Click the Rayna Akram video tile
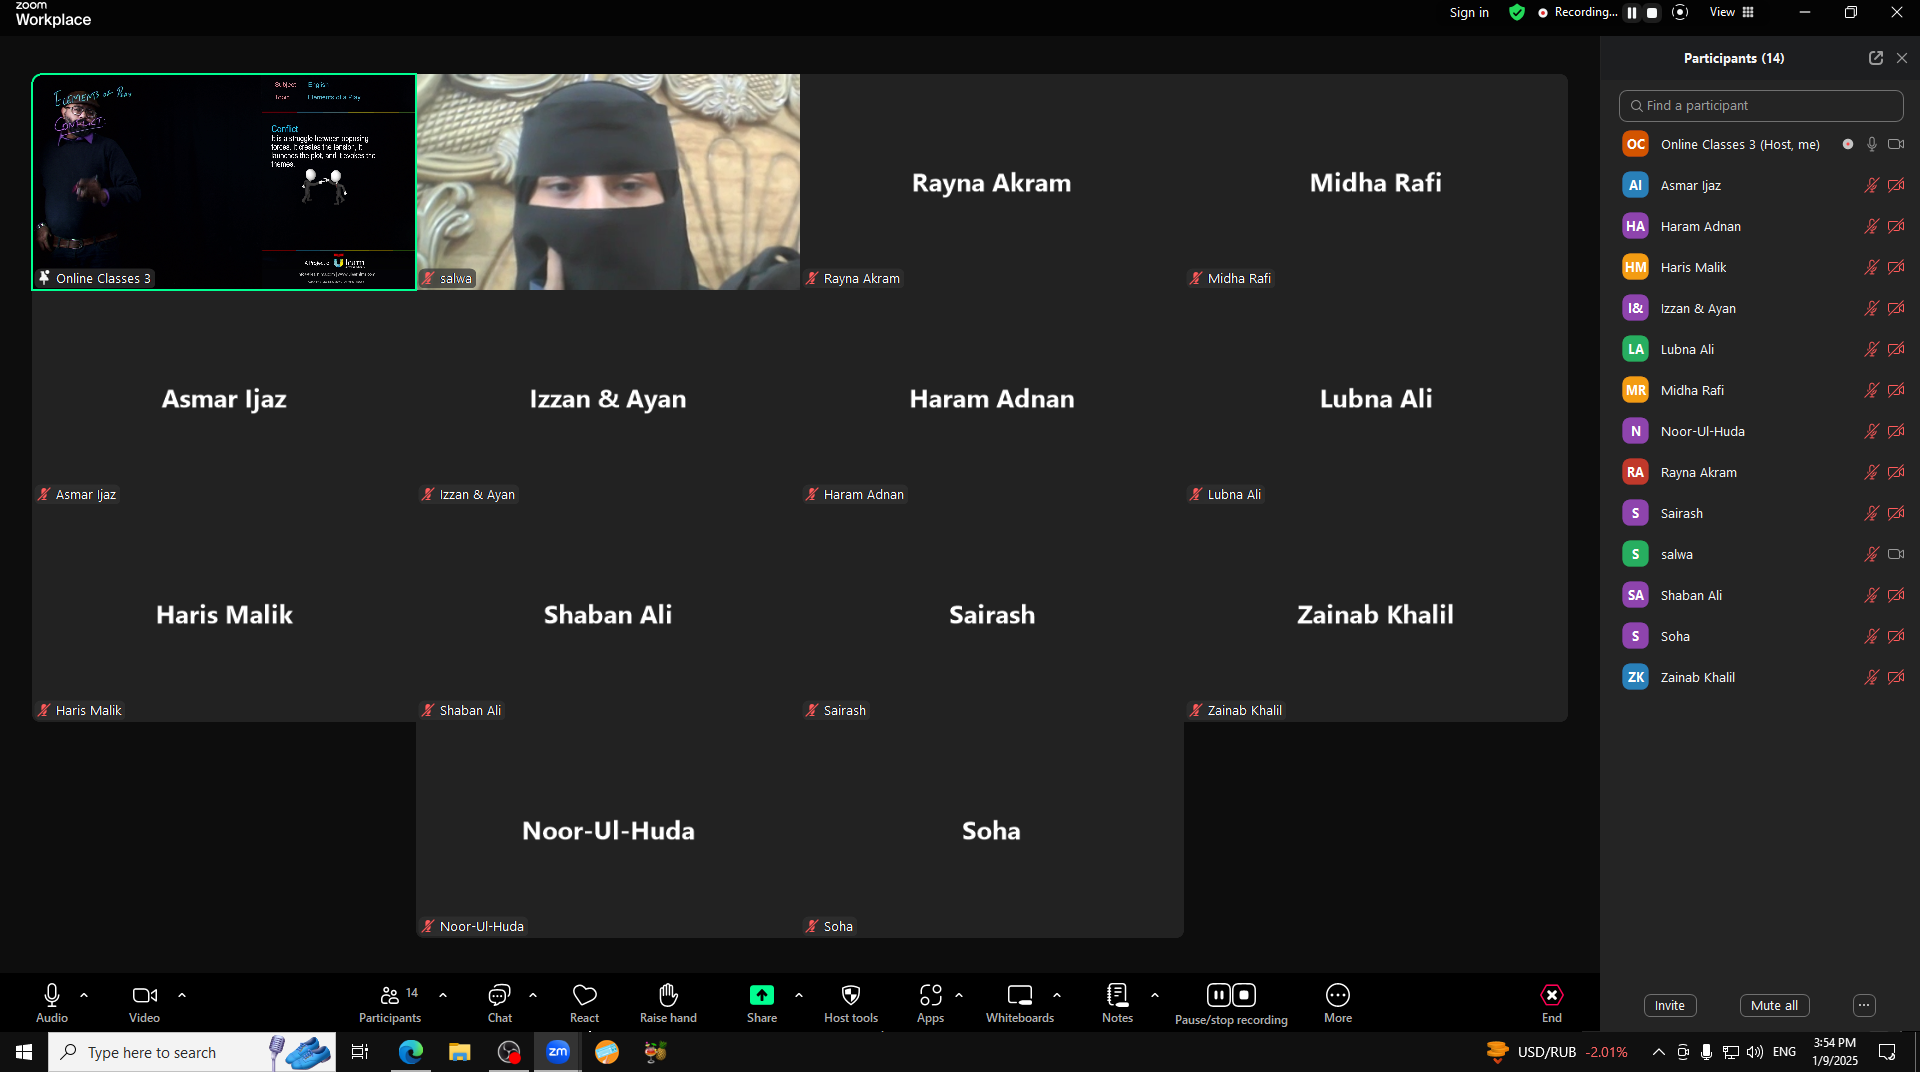The image size is (1920, 1072). click(x=992, y=182)
